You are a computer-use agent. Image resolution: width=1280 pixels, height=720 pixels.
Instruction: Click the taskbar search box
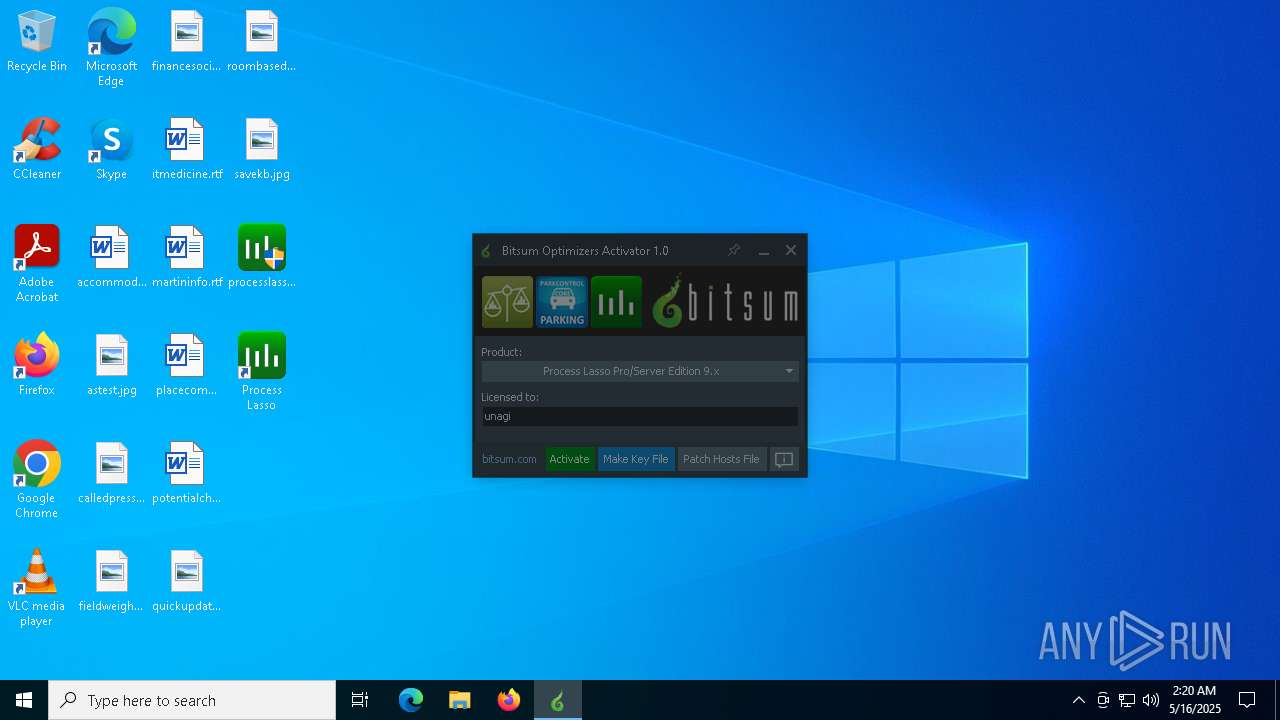pos(192,700)
